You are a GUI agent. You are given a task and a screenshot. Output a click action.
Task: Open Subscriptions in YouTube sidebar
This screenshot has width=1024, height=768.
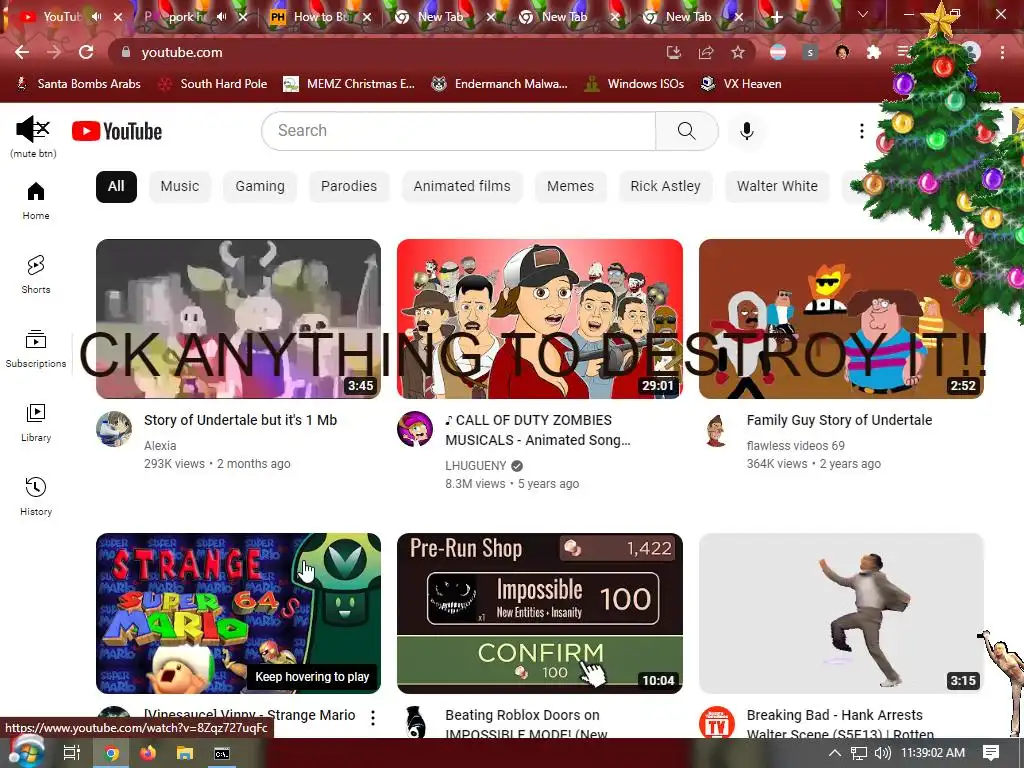point(36,349)
